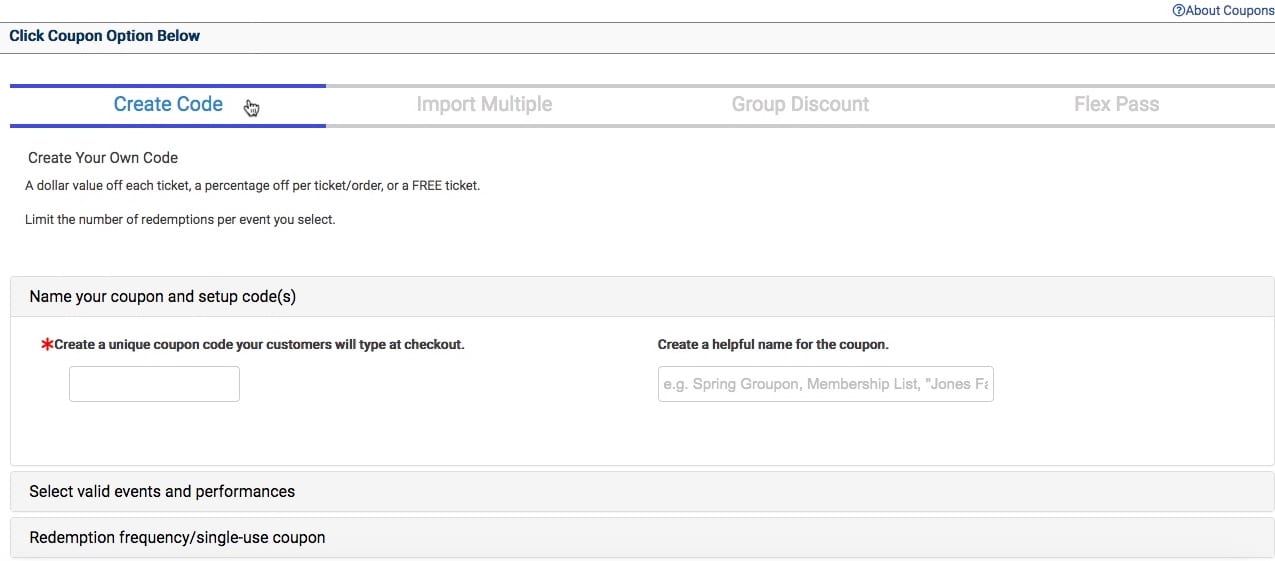Click the Create a helpful name label
The height and width of the screenshot is (561, 1275).
(773, 344)
